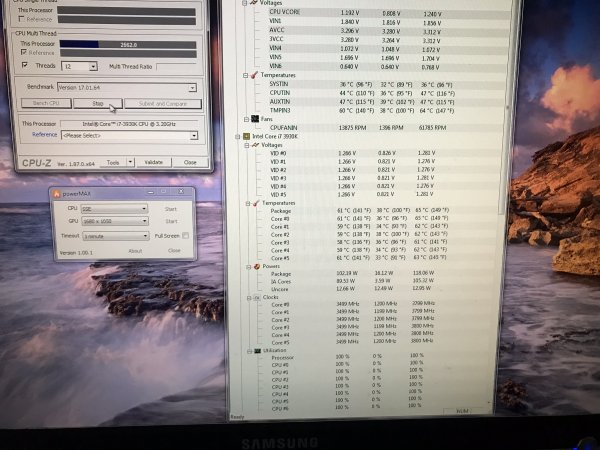The image size is (600, 450).
Task: Click the Validate button in CPU-Z
Action: (153, 162)
